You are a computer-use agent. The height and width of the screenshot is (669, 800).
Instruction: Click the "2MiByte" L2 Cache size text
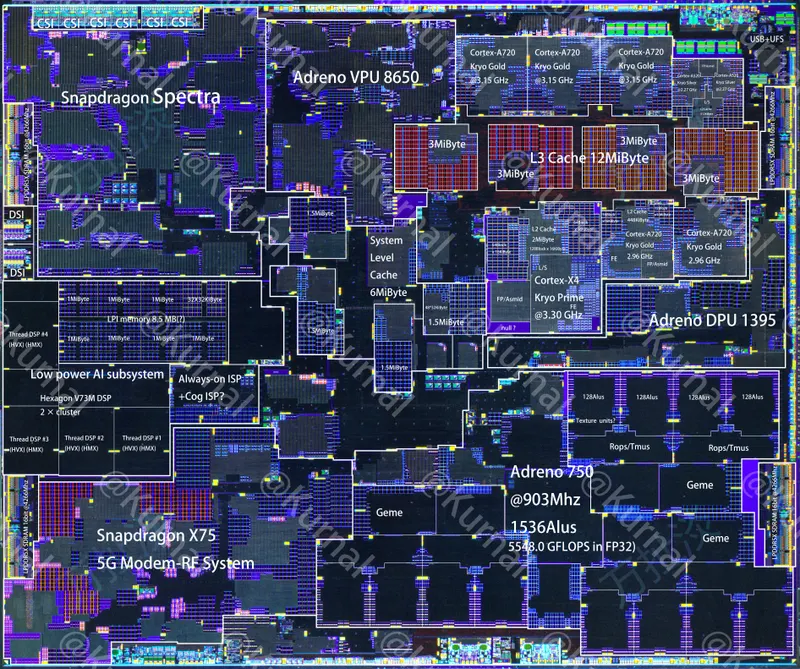click(x=543, y=239)
